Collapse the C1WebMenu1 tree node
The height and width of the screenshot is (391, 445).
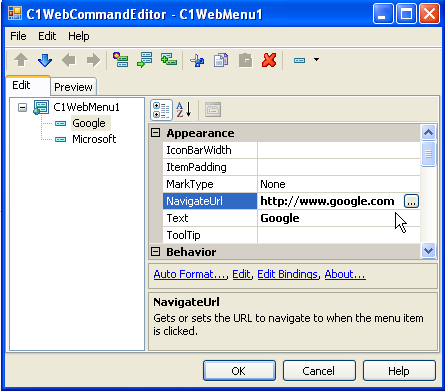(22, 107)
